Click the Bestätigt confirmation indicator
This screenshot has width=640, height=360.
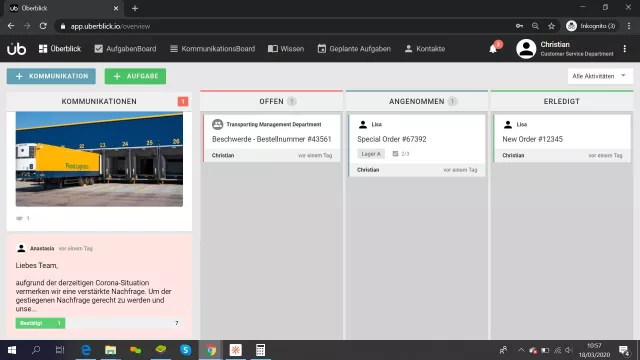pyautogui.click(x=40, y=323)
